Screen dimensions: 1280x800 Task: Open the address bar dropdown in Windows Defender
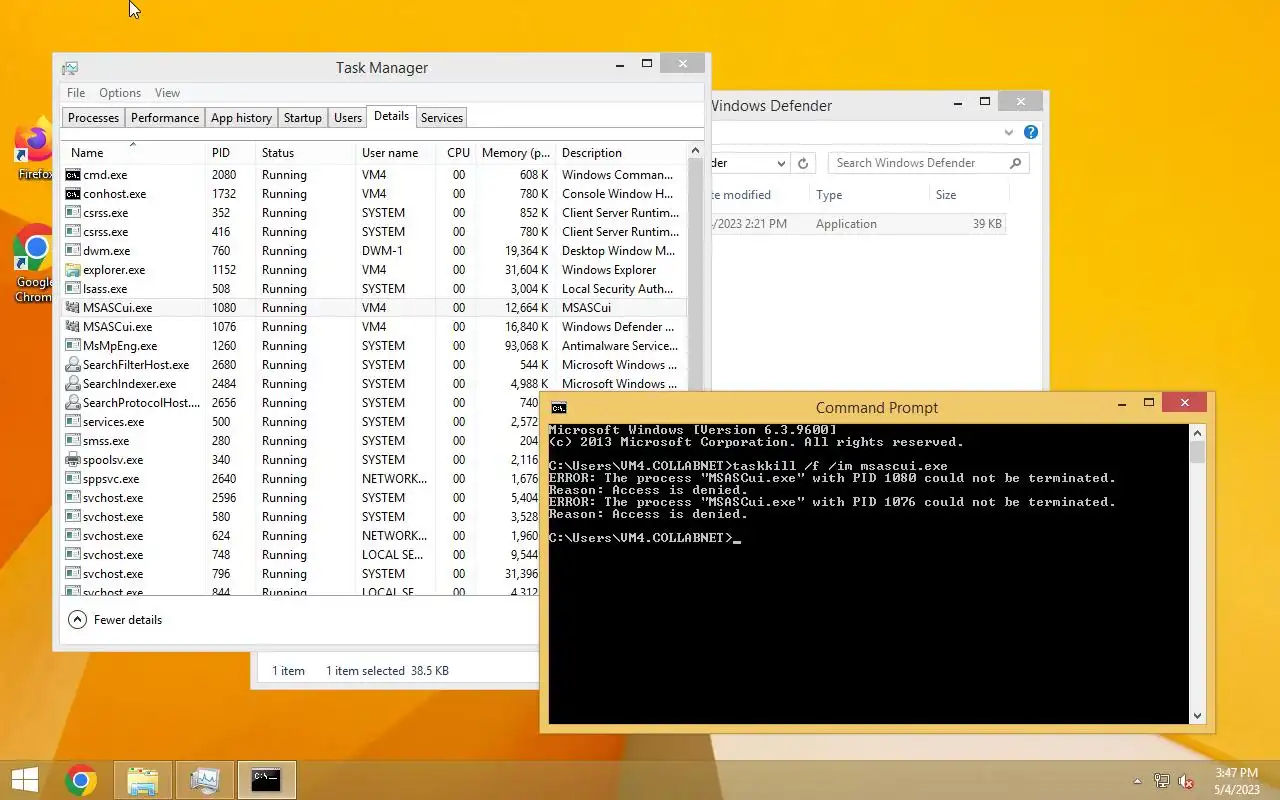point(781,163)
